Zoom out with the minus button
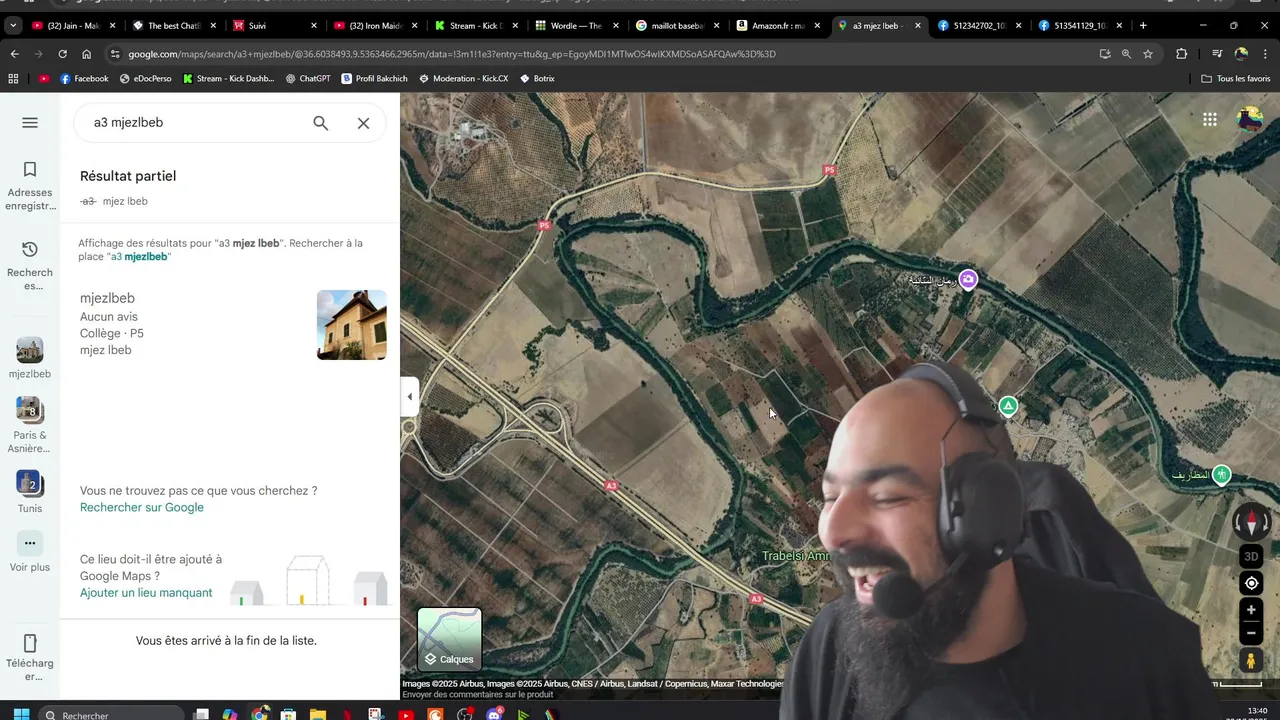 [1250, 633]
